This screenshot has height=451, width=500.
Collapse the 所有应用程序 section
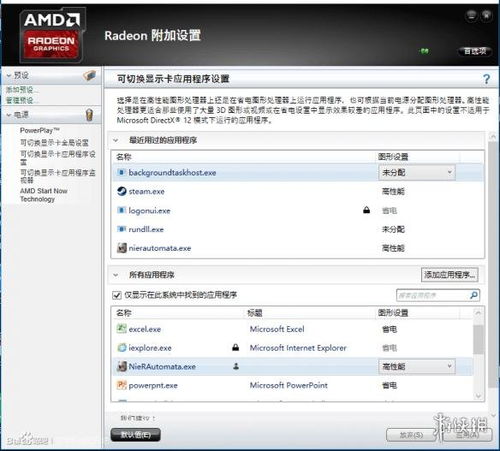115,275
